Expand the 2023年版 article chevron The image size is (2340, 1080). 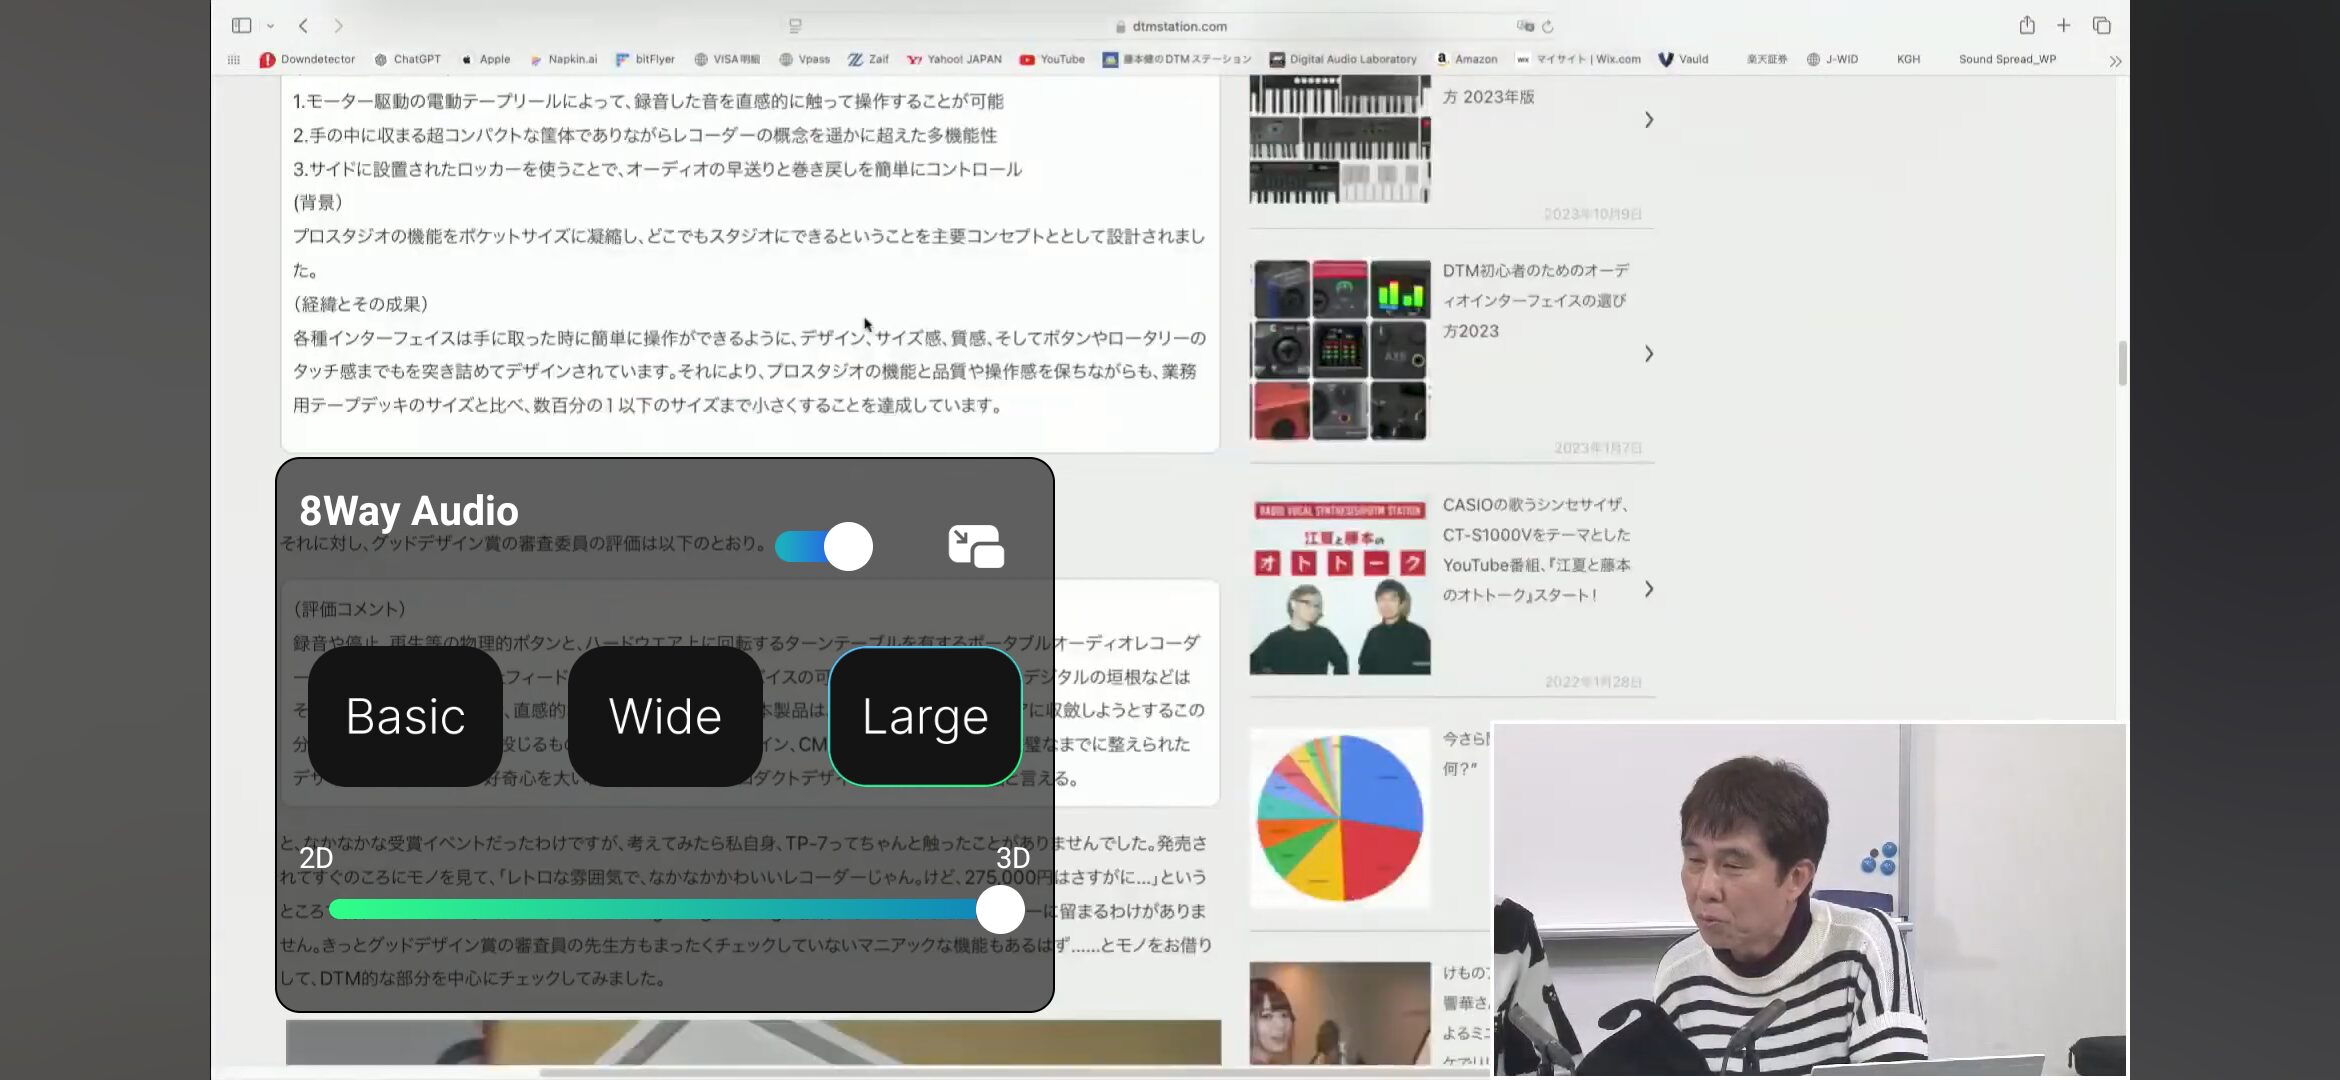pyautogui.click(x=1649, y=120)
